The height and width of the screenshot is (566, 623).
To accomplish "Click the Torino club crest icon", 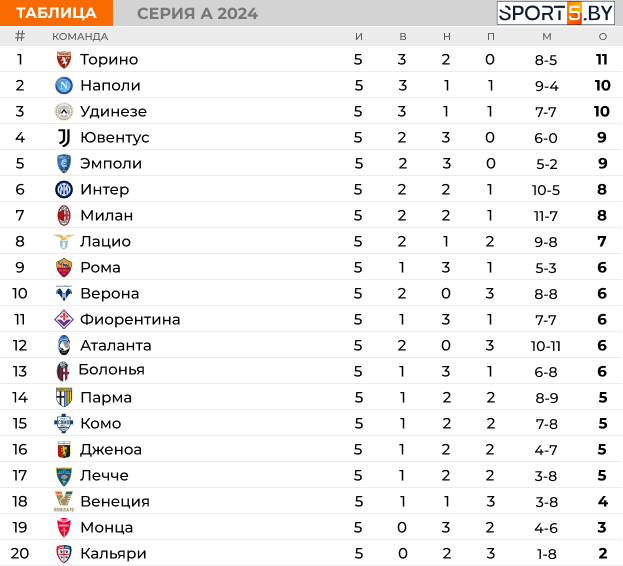I will (64, 60).
